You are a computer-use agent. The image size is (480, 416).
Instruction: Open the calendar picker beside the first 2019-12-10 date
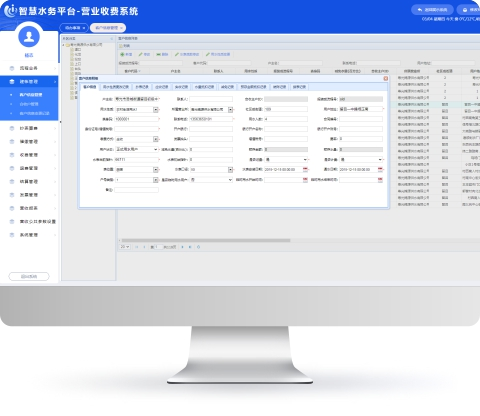click(305, 170)
